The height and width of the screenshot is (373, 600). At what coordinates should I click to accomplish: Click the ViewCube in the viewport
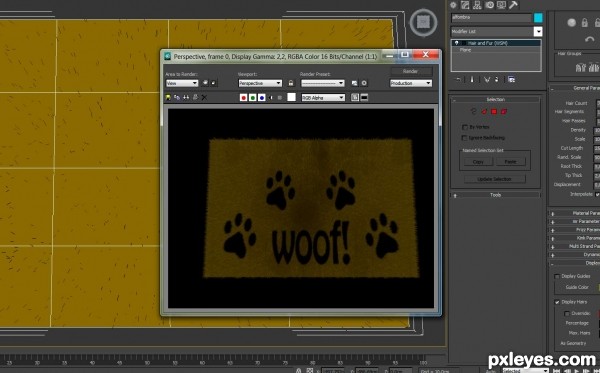[x=424, y=23]
